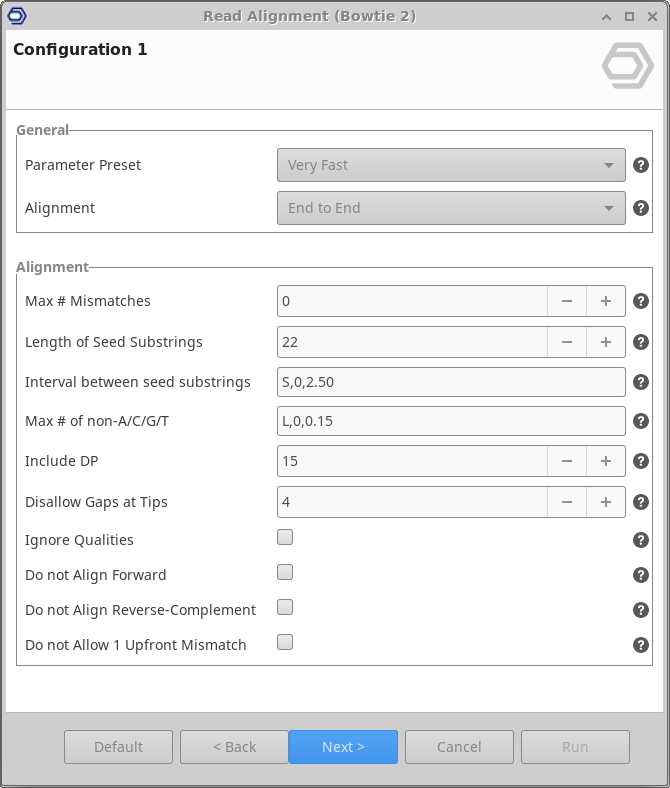Check Do not Allow 1 Upfront Mismatch
The image size is (670, 788).
285,642
